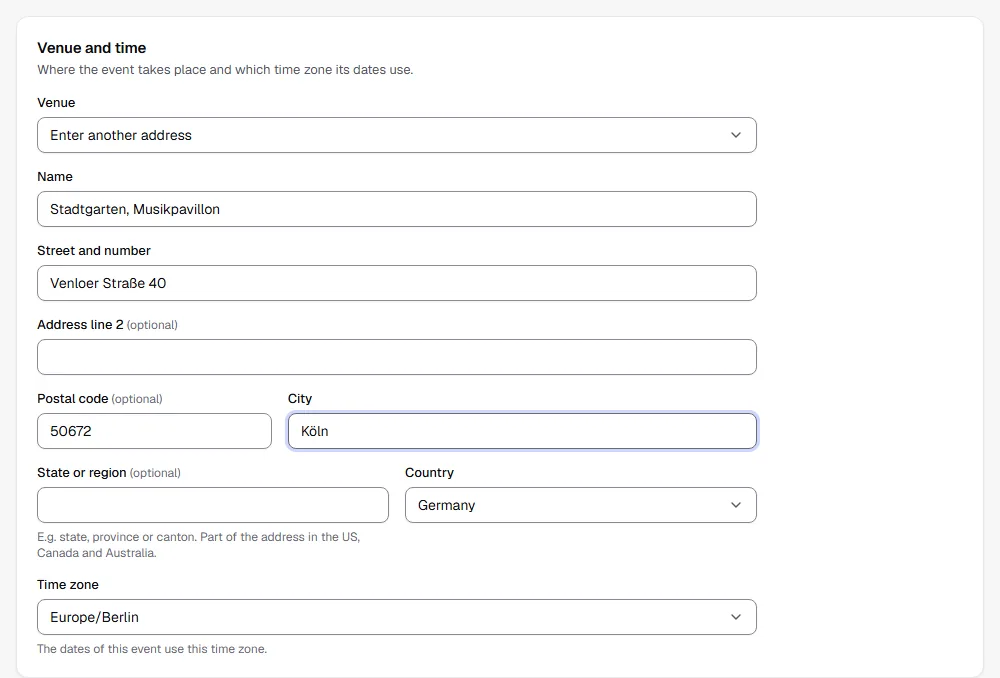Screen dimensions: 1000x678
Task: Open the Venue dropdown
Action: click(x=397, y=135)
